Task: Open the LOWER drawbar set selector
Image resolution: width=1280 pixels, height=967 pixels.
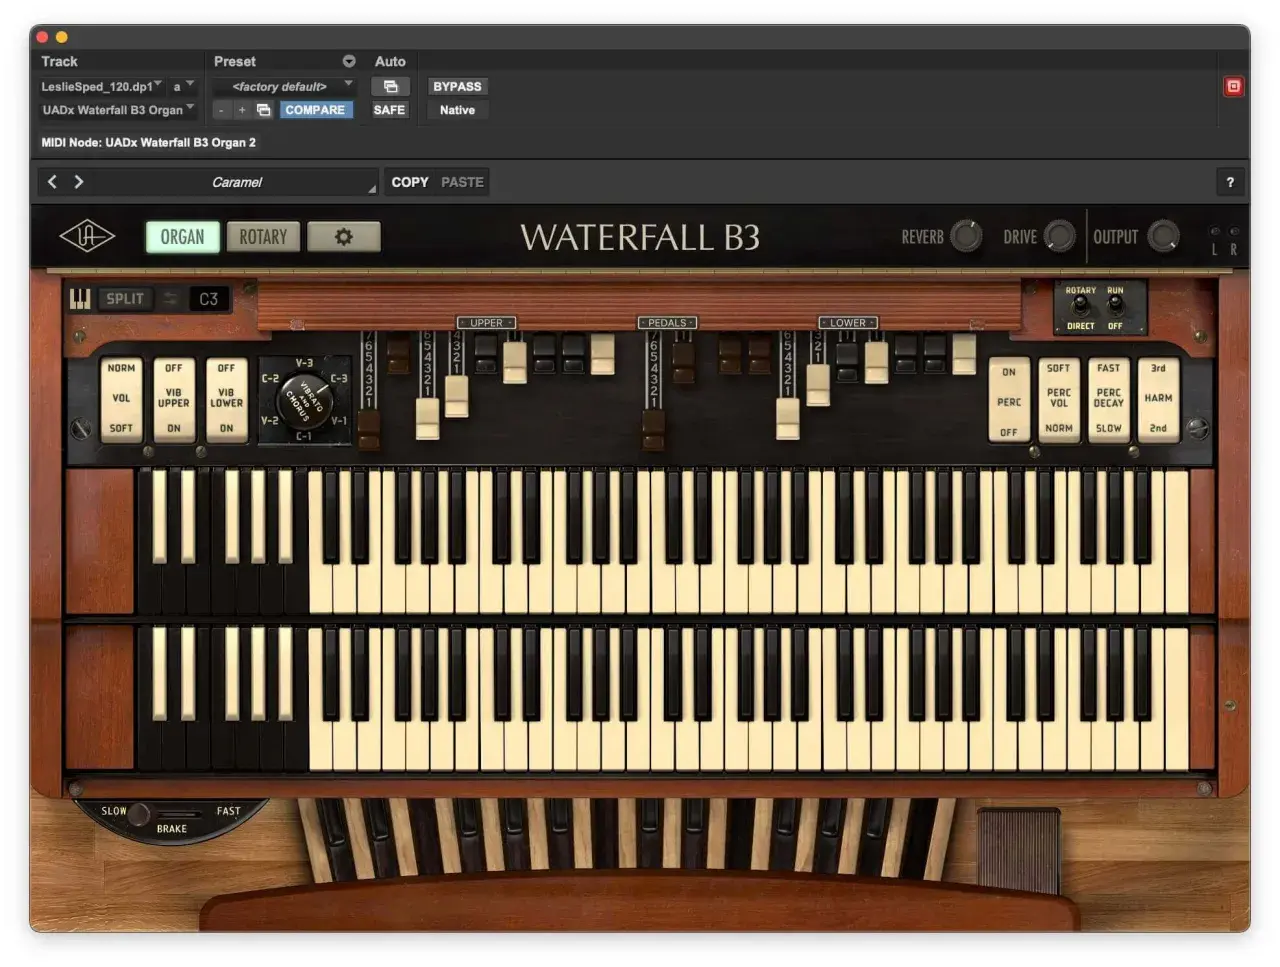Action: [848, 322]
